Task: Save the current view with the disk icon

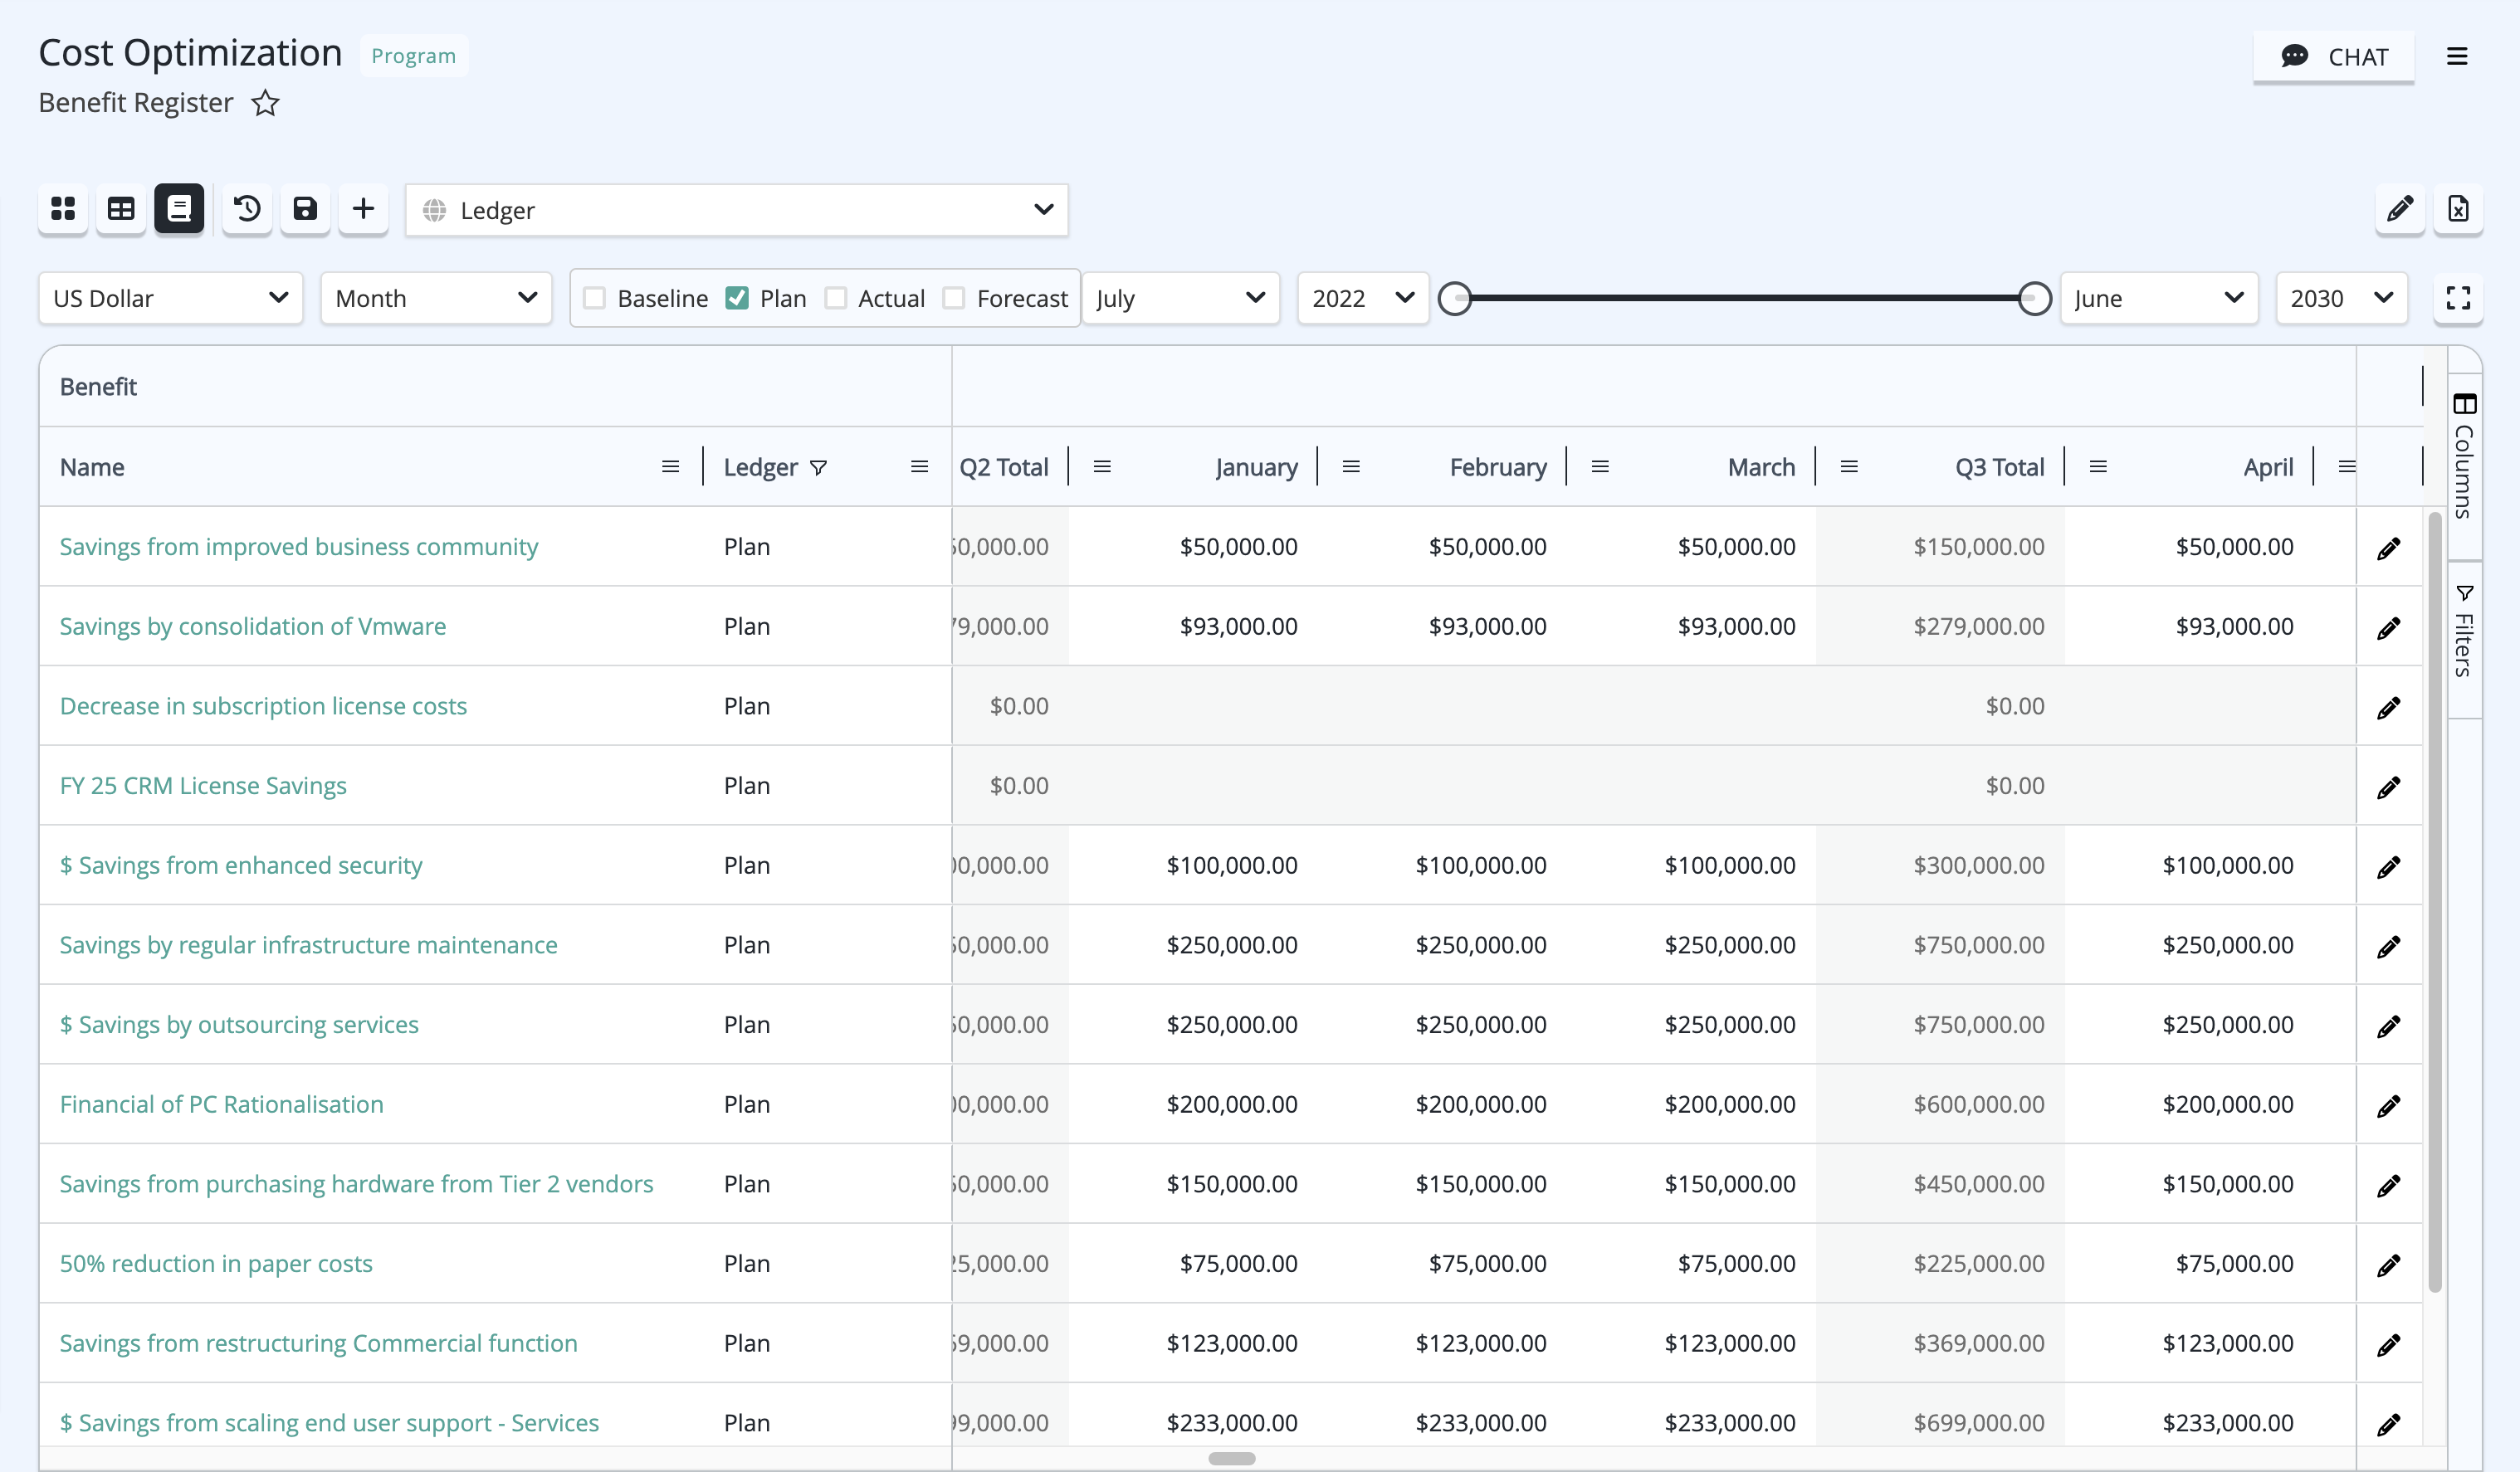Action: pyautogui.click(x=305, y=209)
